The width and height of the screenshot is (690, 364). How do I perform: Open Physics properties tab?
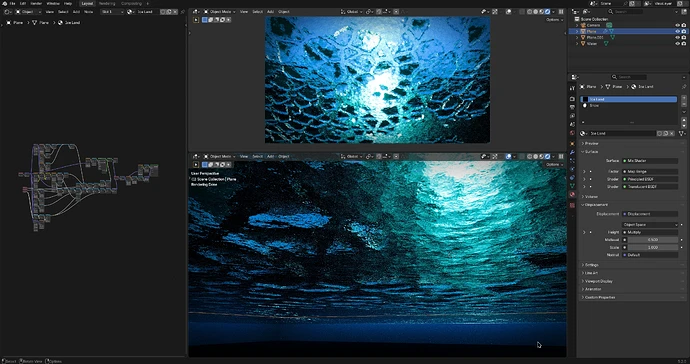click(x=572, y=169)
